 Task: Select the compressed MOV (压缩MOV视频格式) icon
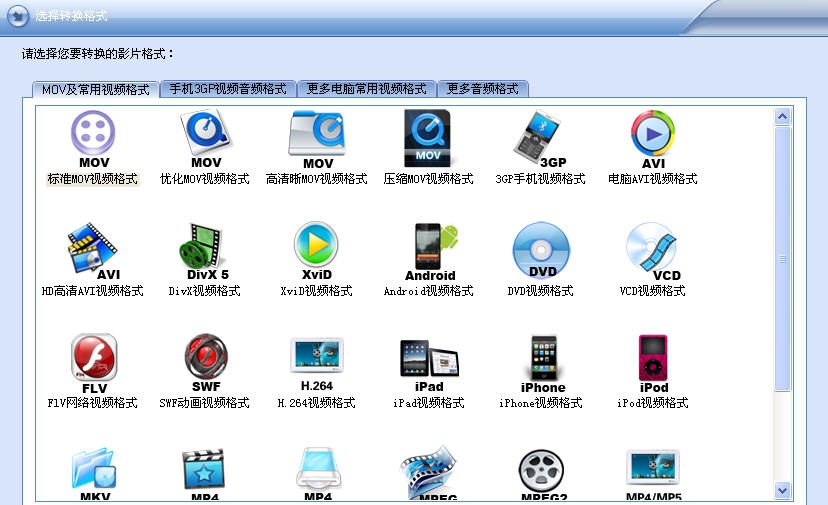pos(428,137)
